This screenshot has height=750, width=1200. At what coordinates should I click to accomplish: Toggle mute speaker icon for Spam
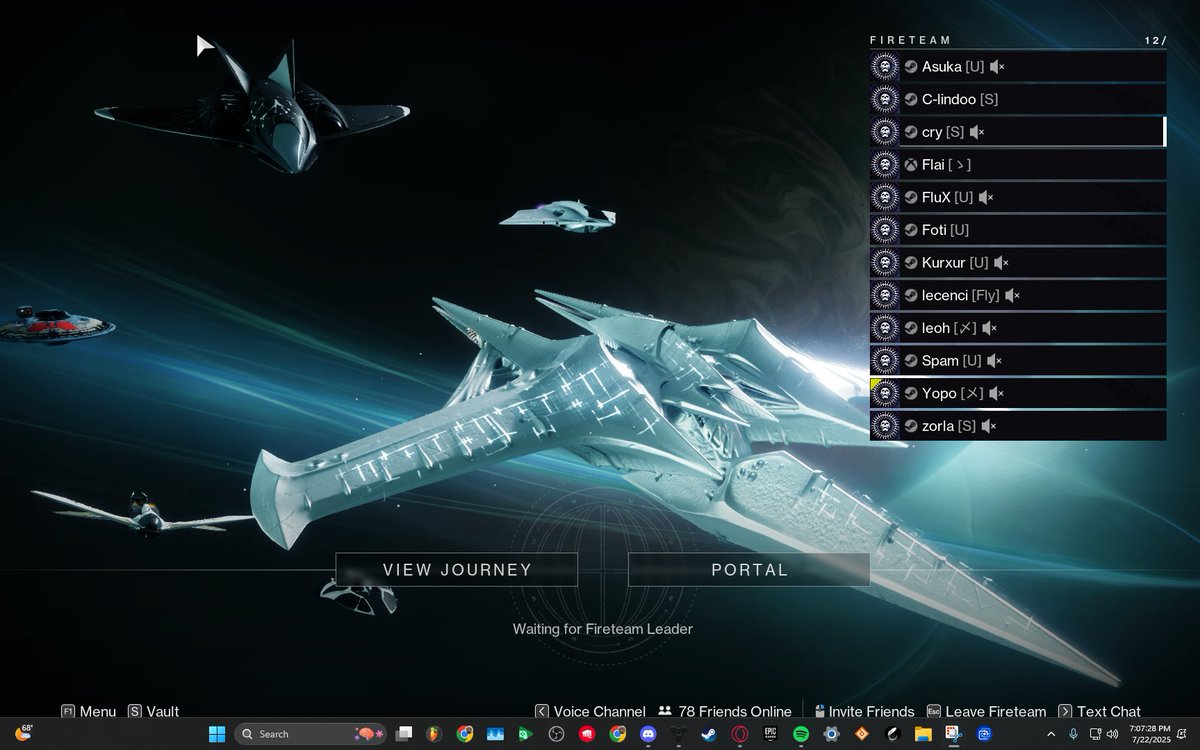click(x=994, y=360)
